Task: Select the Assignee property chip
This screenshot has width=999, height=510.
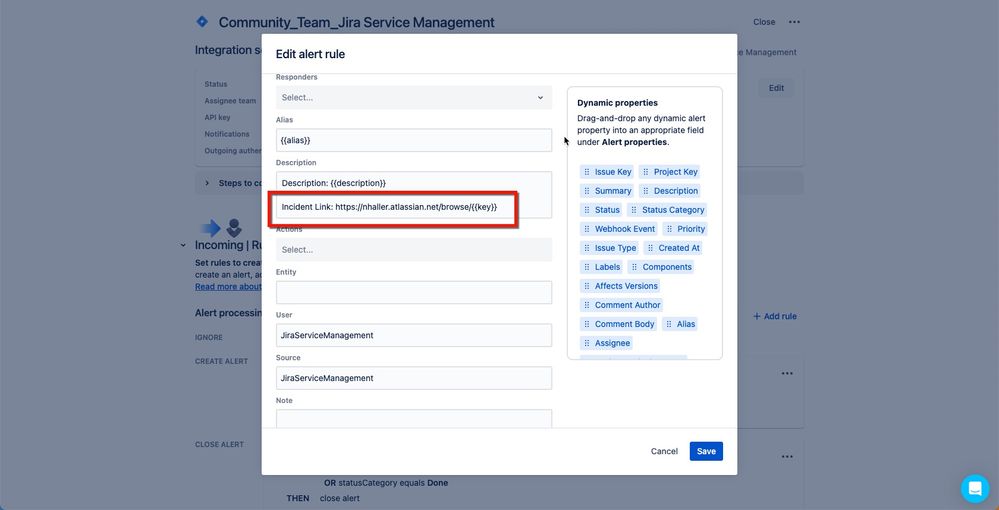Action: 606,344
